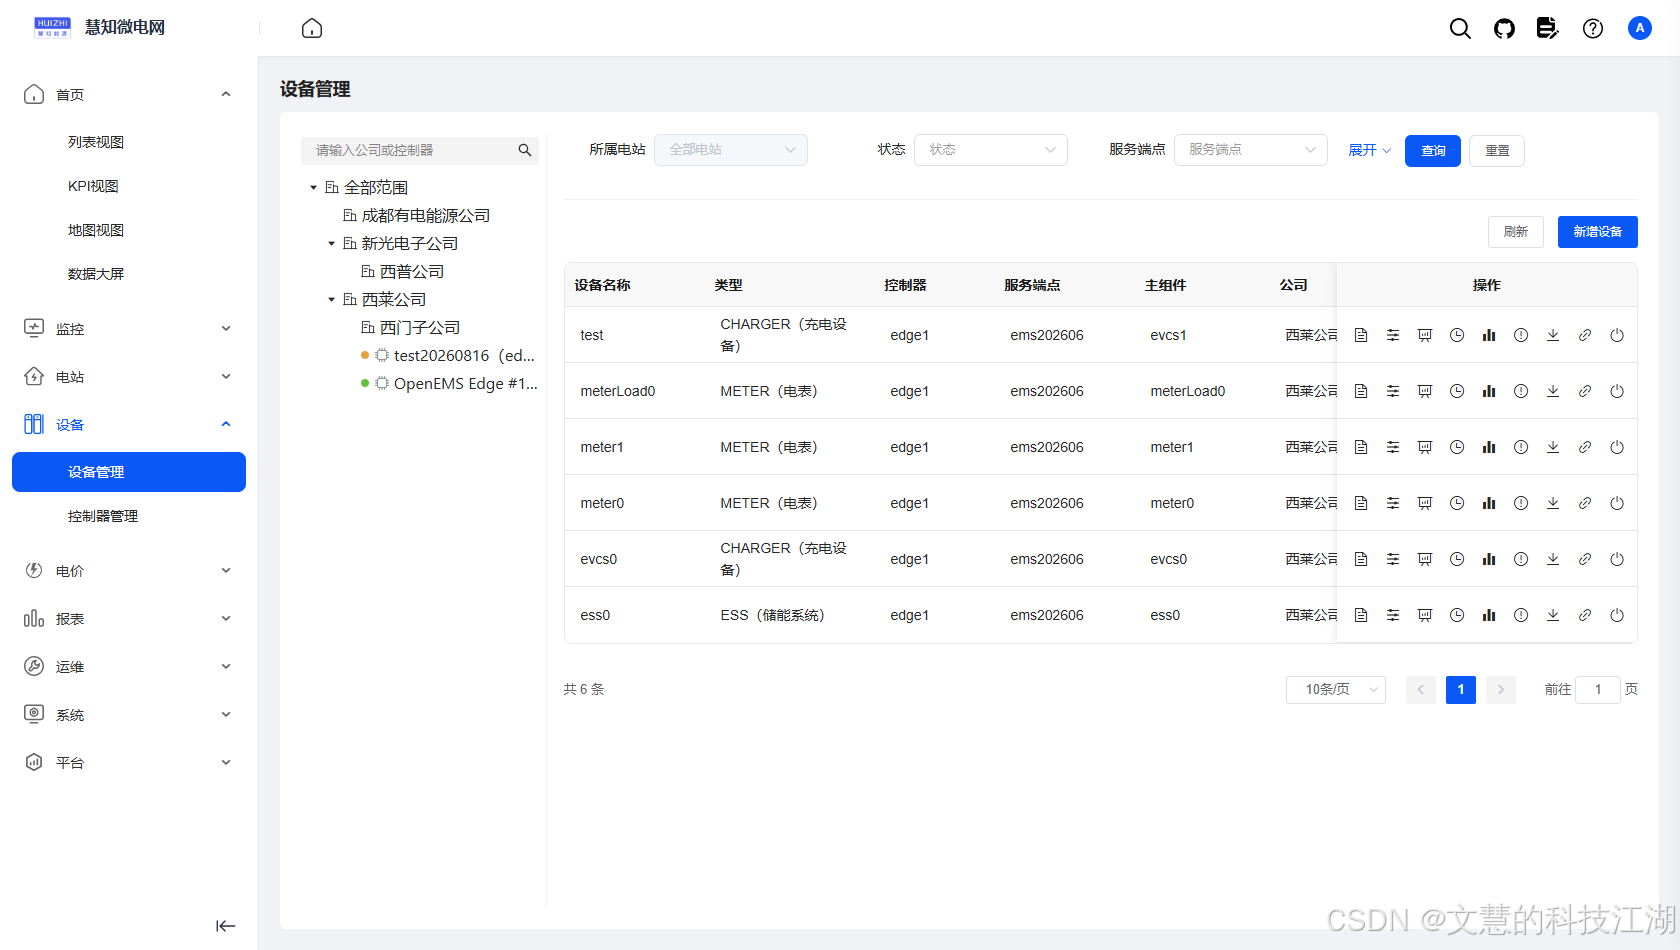
Task: Select the OpenEMS Edge #1 controller node
Action: [x=465, y=384]
